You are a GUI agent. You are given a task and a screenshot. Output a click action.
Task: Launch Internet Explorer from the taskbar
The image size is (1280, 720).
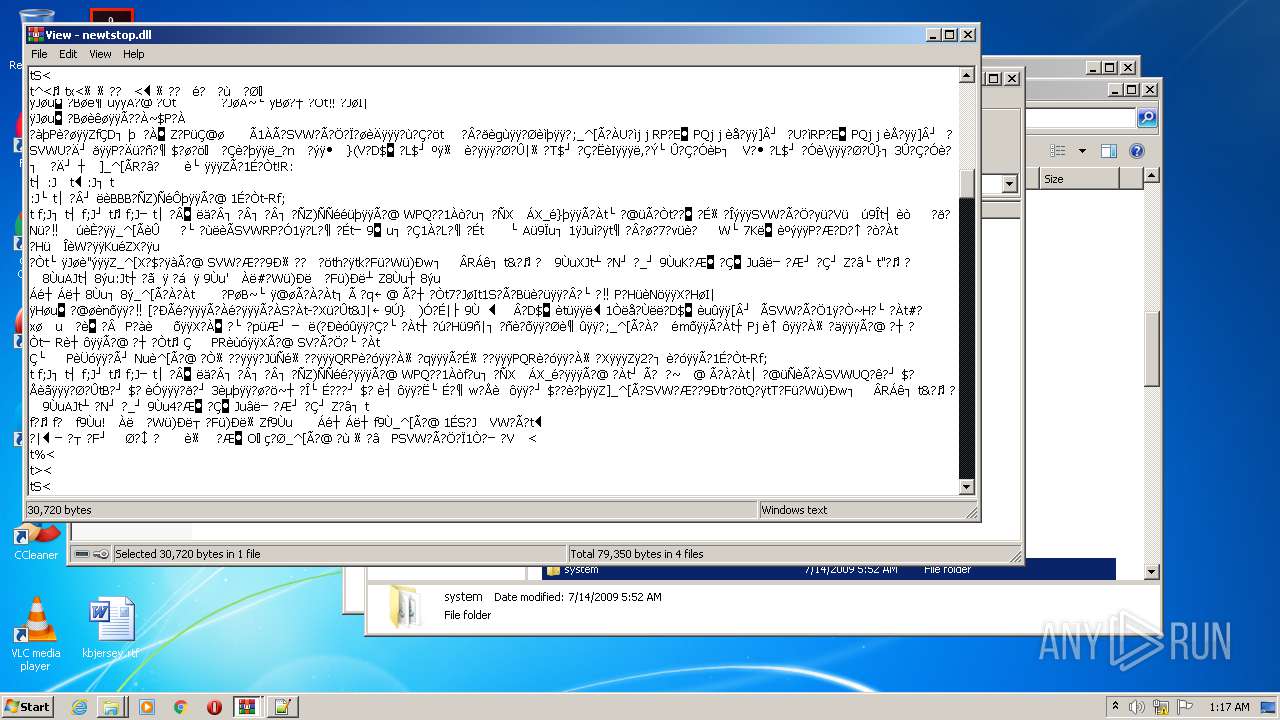(x=80, y=707)
